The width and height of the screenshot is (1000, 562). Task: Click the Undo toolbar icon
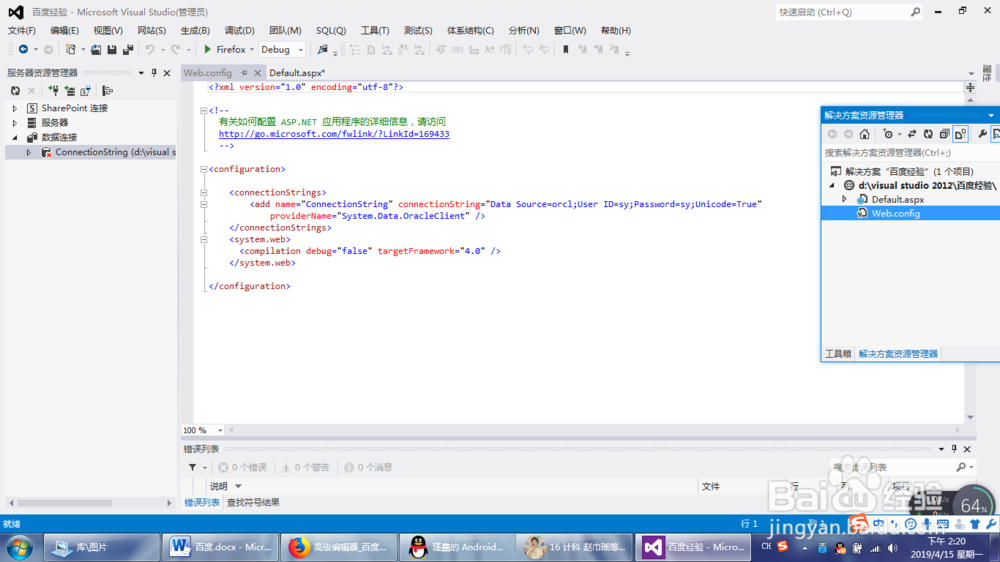(x=150, y=49)
